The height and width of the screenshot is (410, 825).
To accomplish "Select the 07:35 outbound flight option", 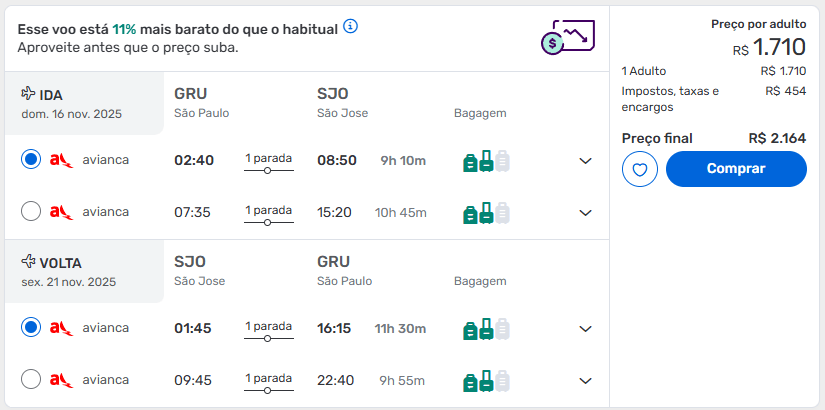I will coord(31,212).
